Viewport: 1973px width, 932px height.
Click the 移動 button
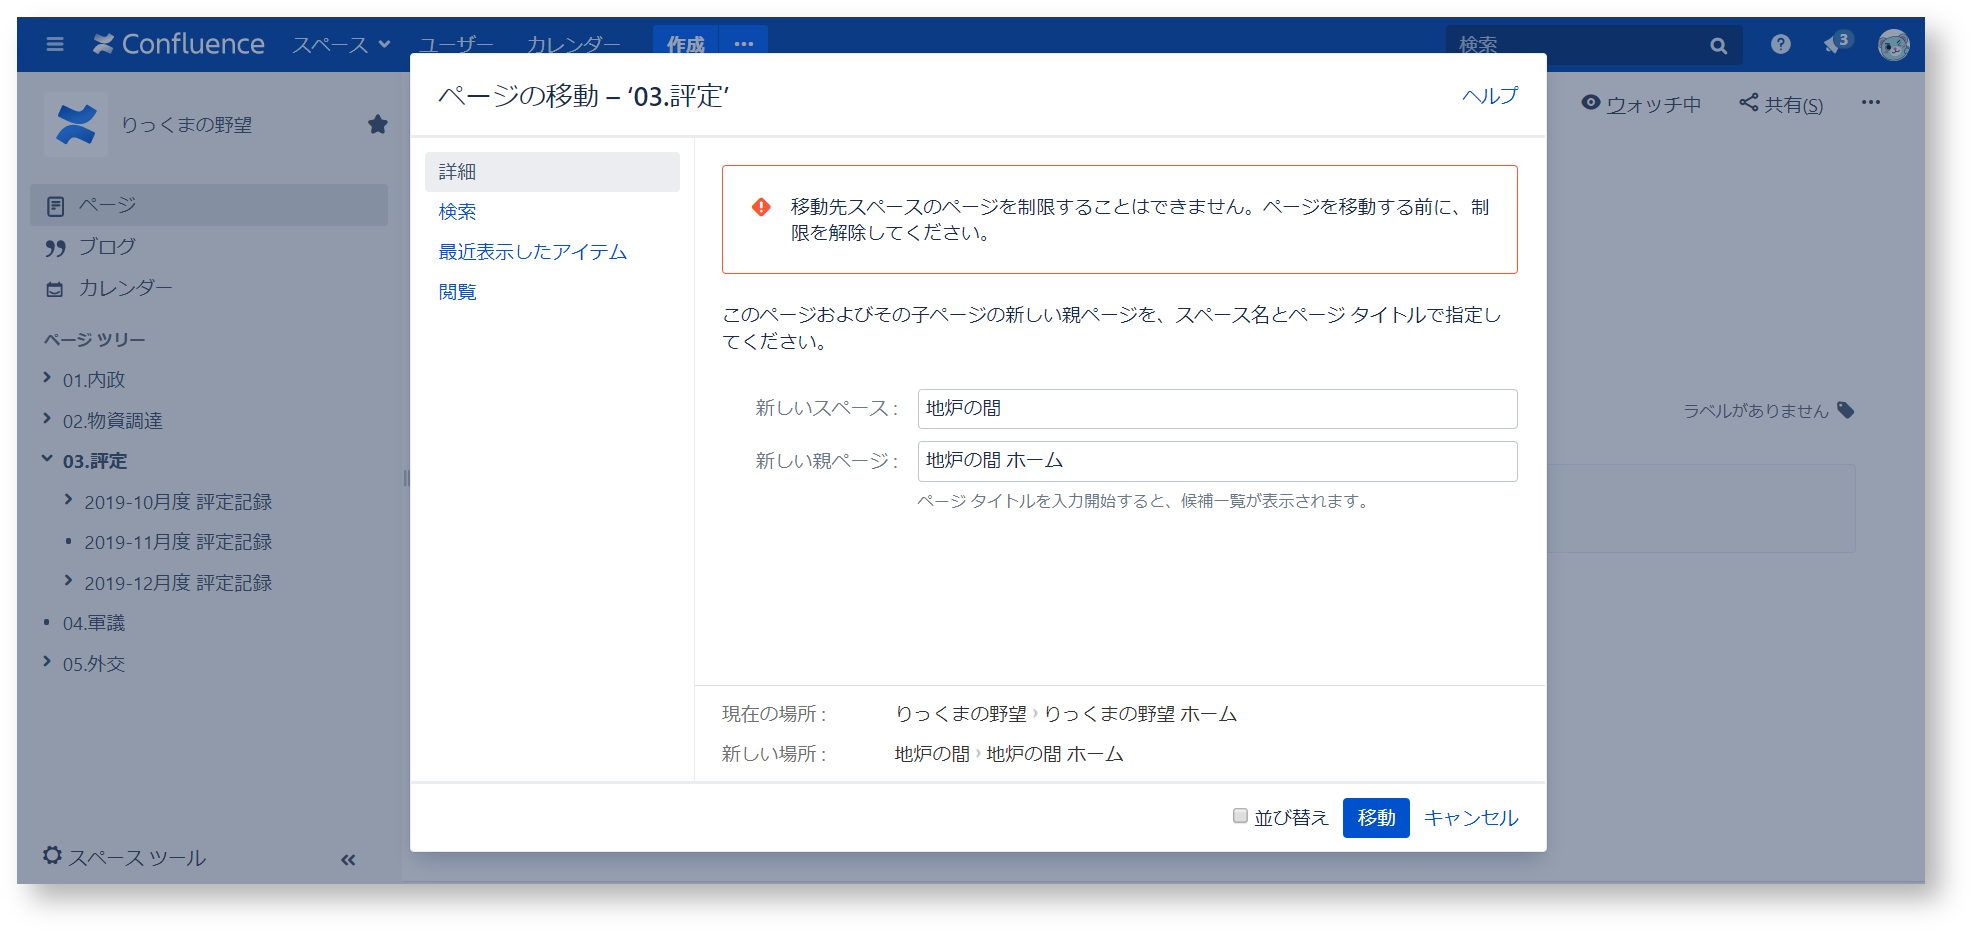pos(1375,817)
